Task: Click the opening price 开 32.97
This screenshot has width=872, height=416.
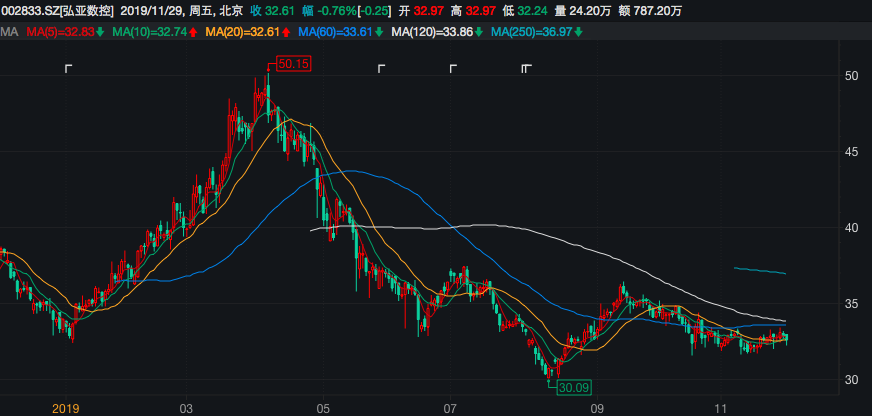Action: pyautogui.click(x=422, y=11)
